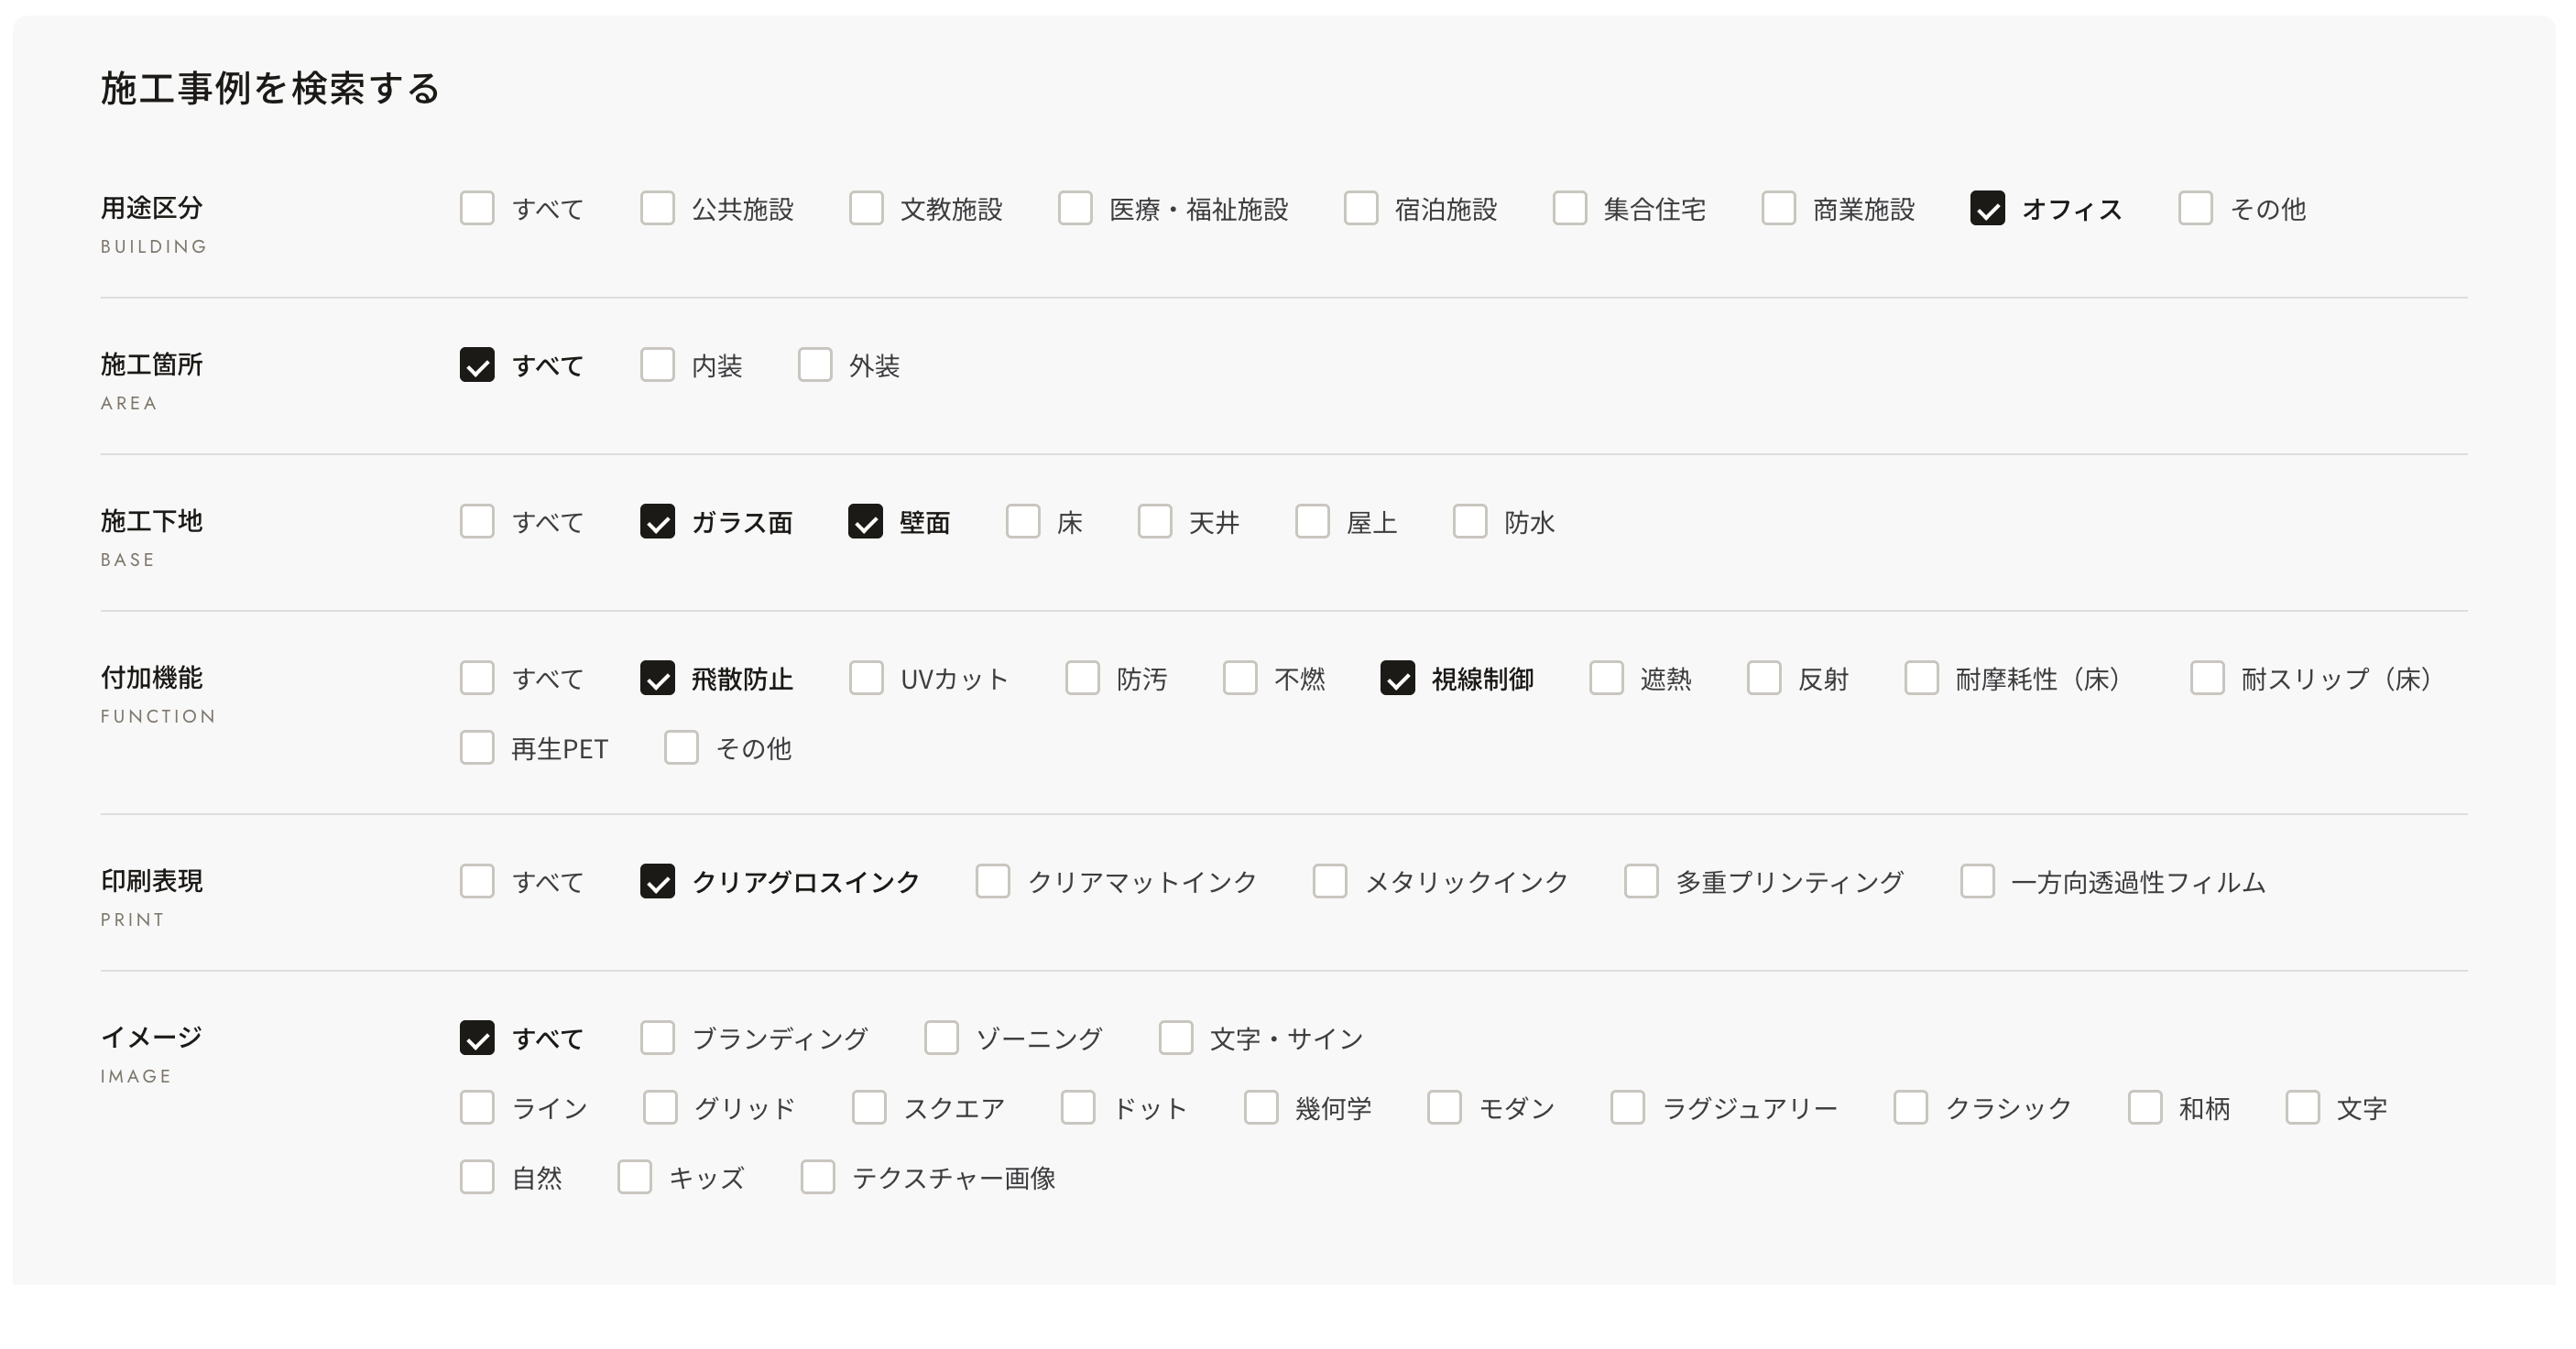Enable 耐摩耗性（床） checkbox
The image size is (2576, 1349).
[x=1921, y=678]
